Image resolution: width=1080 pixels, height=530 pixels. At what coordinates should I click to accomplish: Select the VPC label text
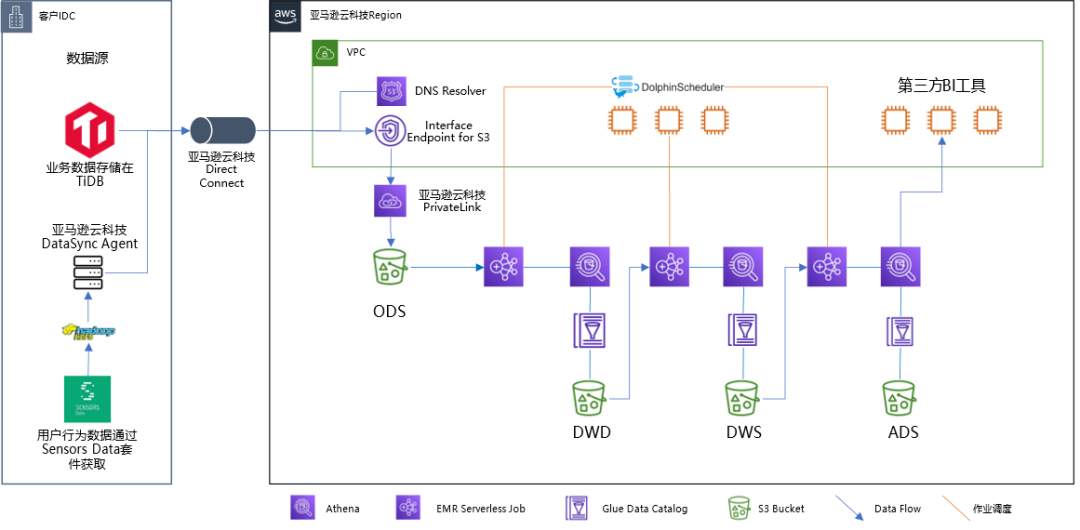[x=356, y=52]
